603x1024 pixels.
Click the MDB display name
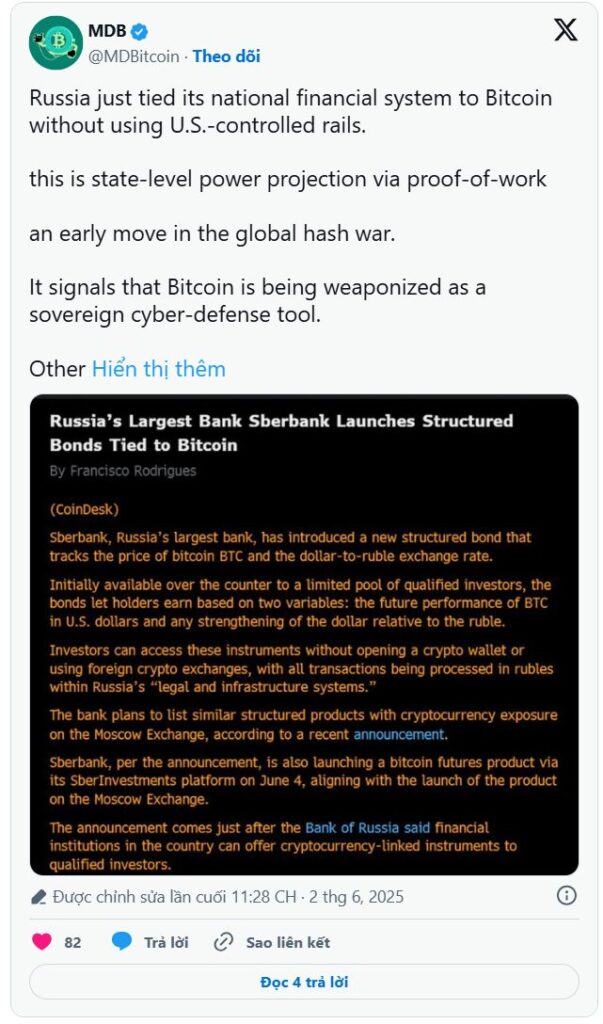(x=107, y=32)
